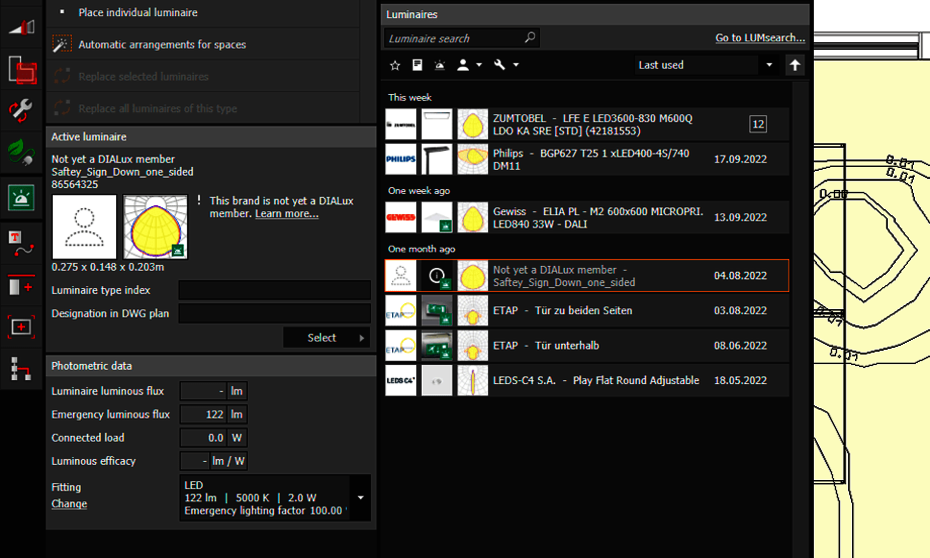This screenshot has width=930, height=558.
Task: Click the emergency lighting tool in sidebar
Action: pos(22,197)
